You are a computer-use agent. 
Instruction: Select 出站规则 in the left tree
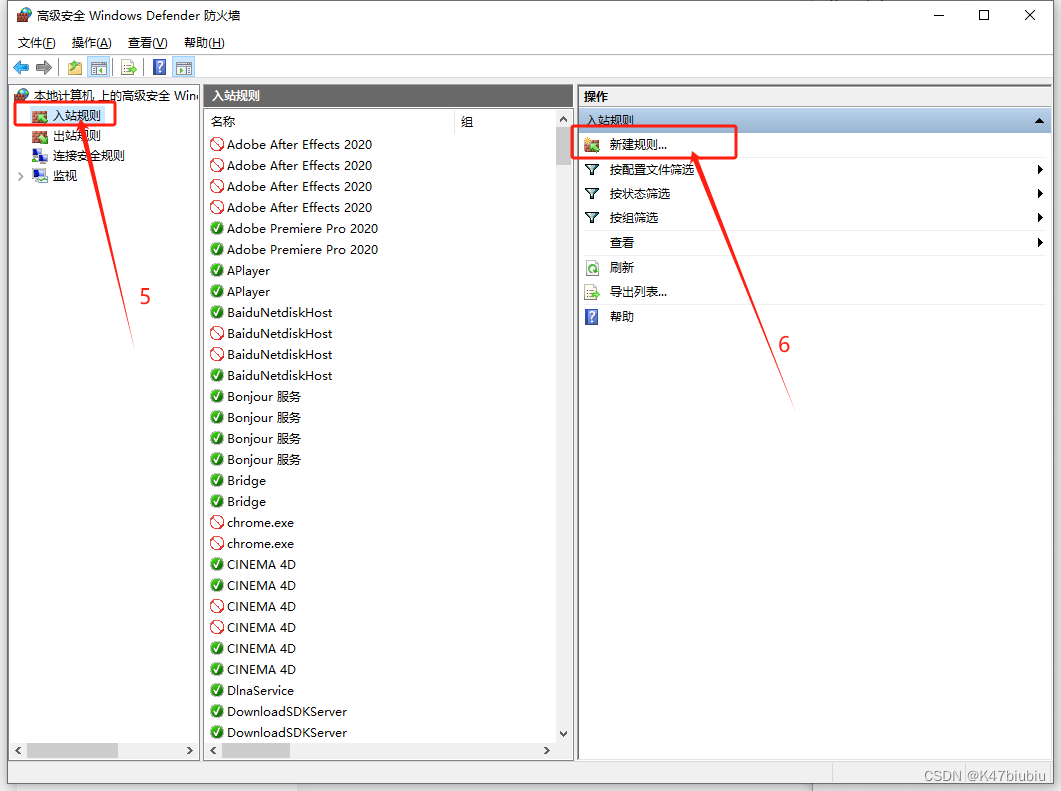click(x=76, y=135)
